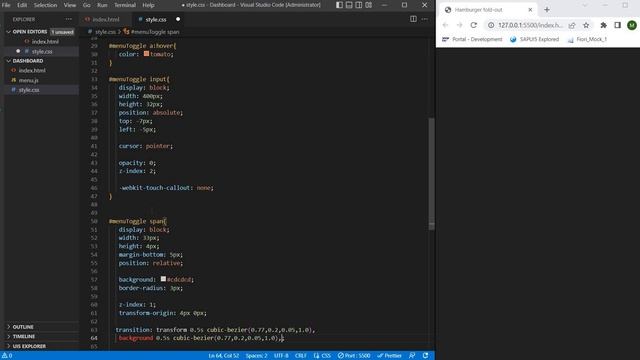Open new Chrome tab with plus

pyautogui.click(x=547, y=9)
